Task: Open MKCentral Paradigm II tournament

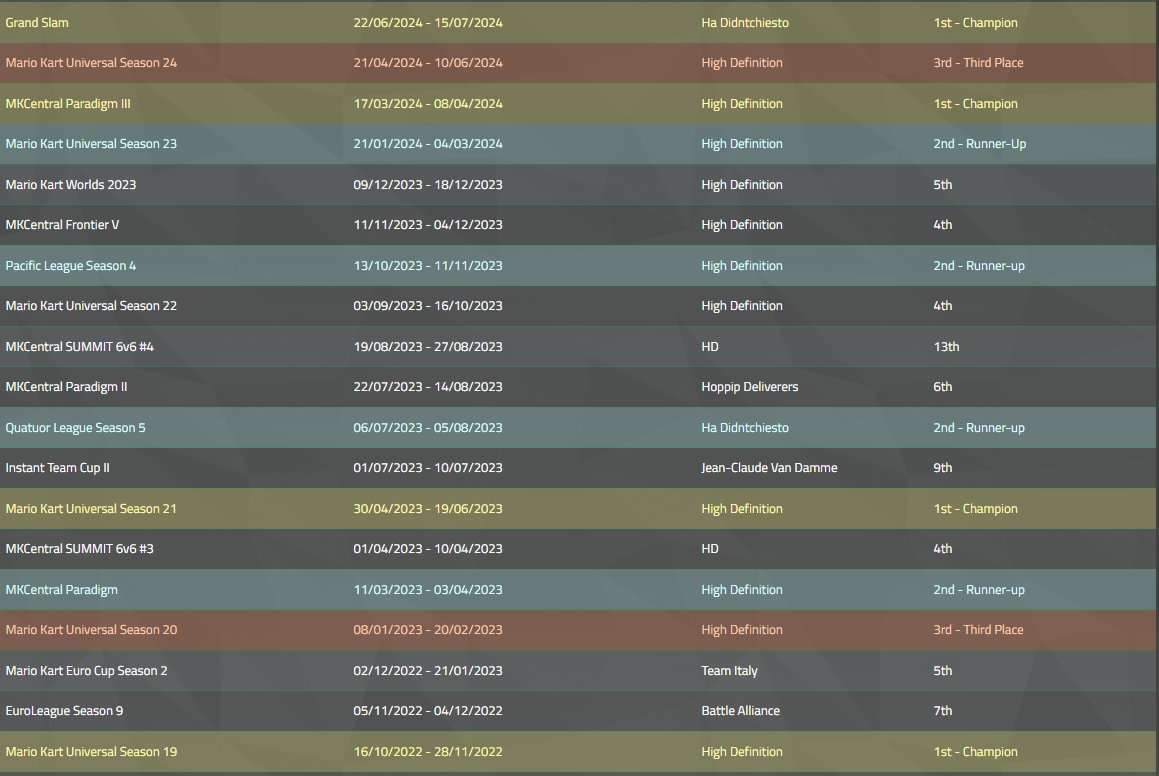Action: 67,387
